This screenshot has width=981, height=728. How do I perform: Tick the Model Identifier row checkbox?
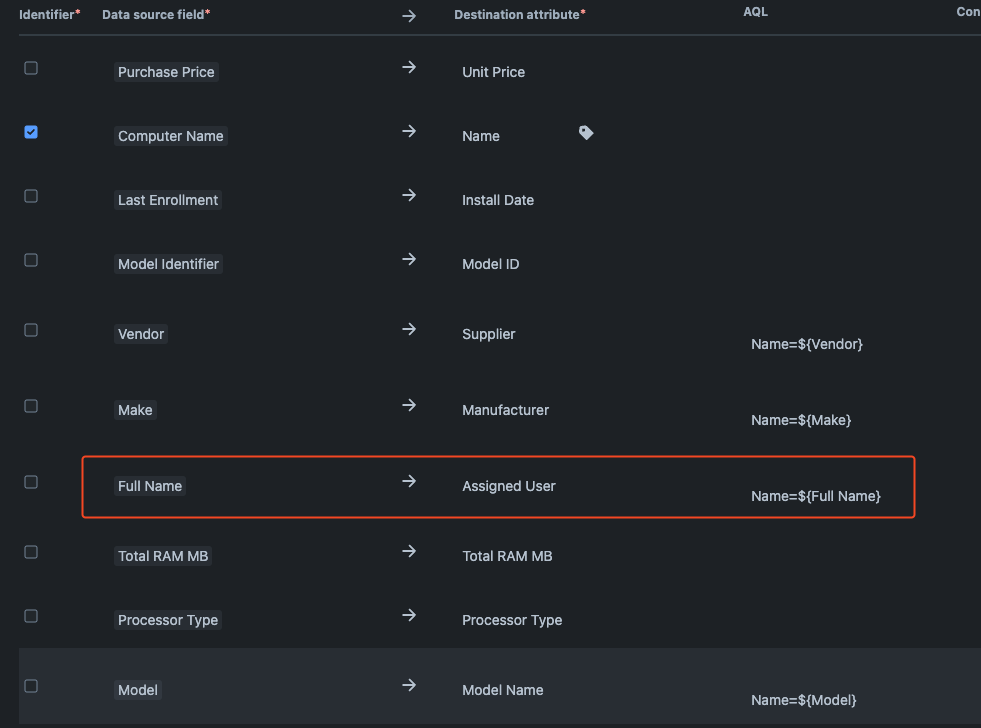tap(31, 260)
